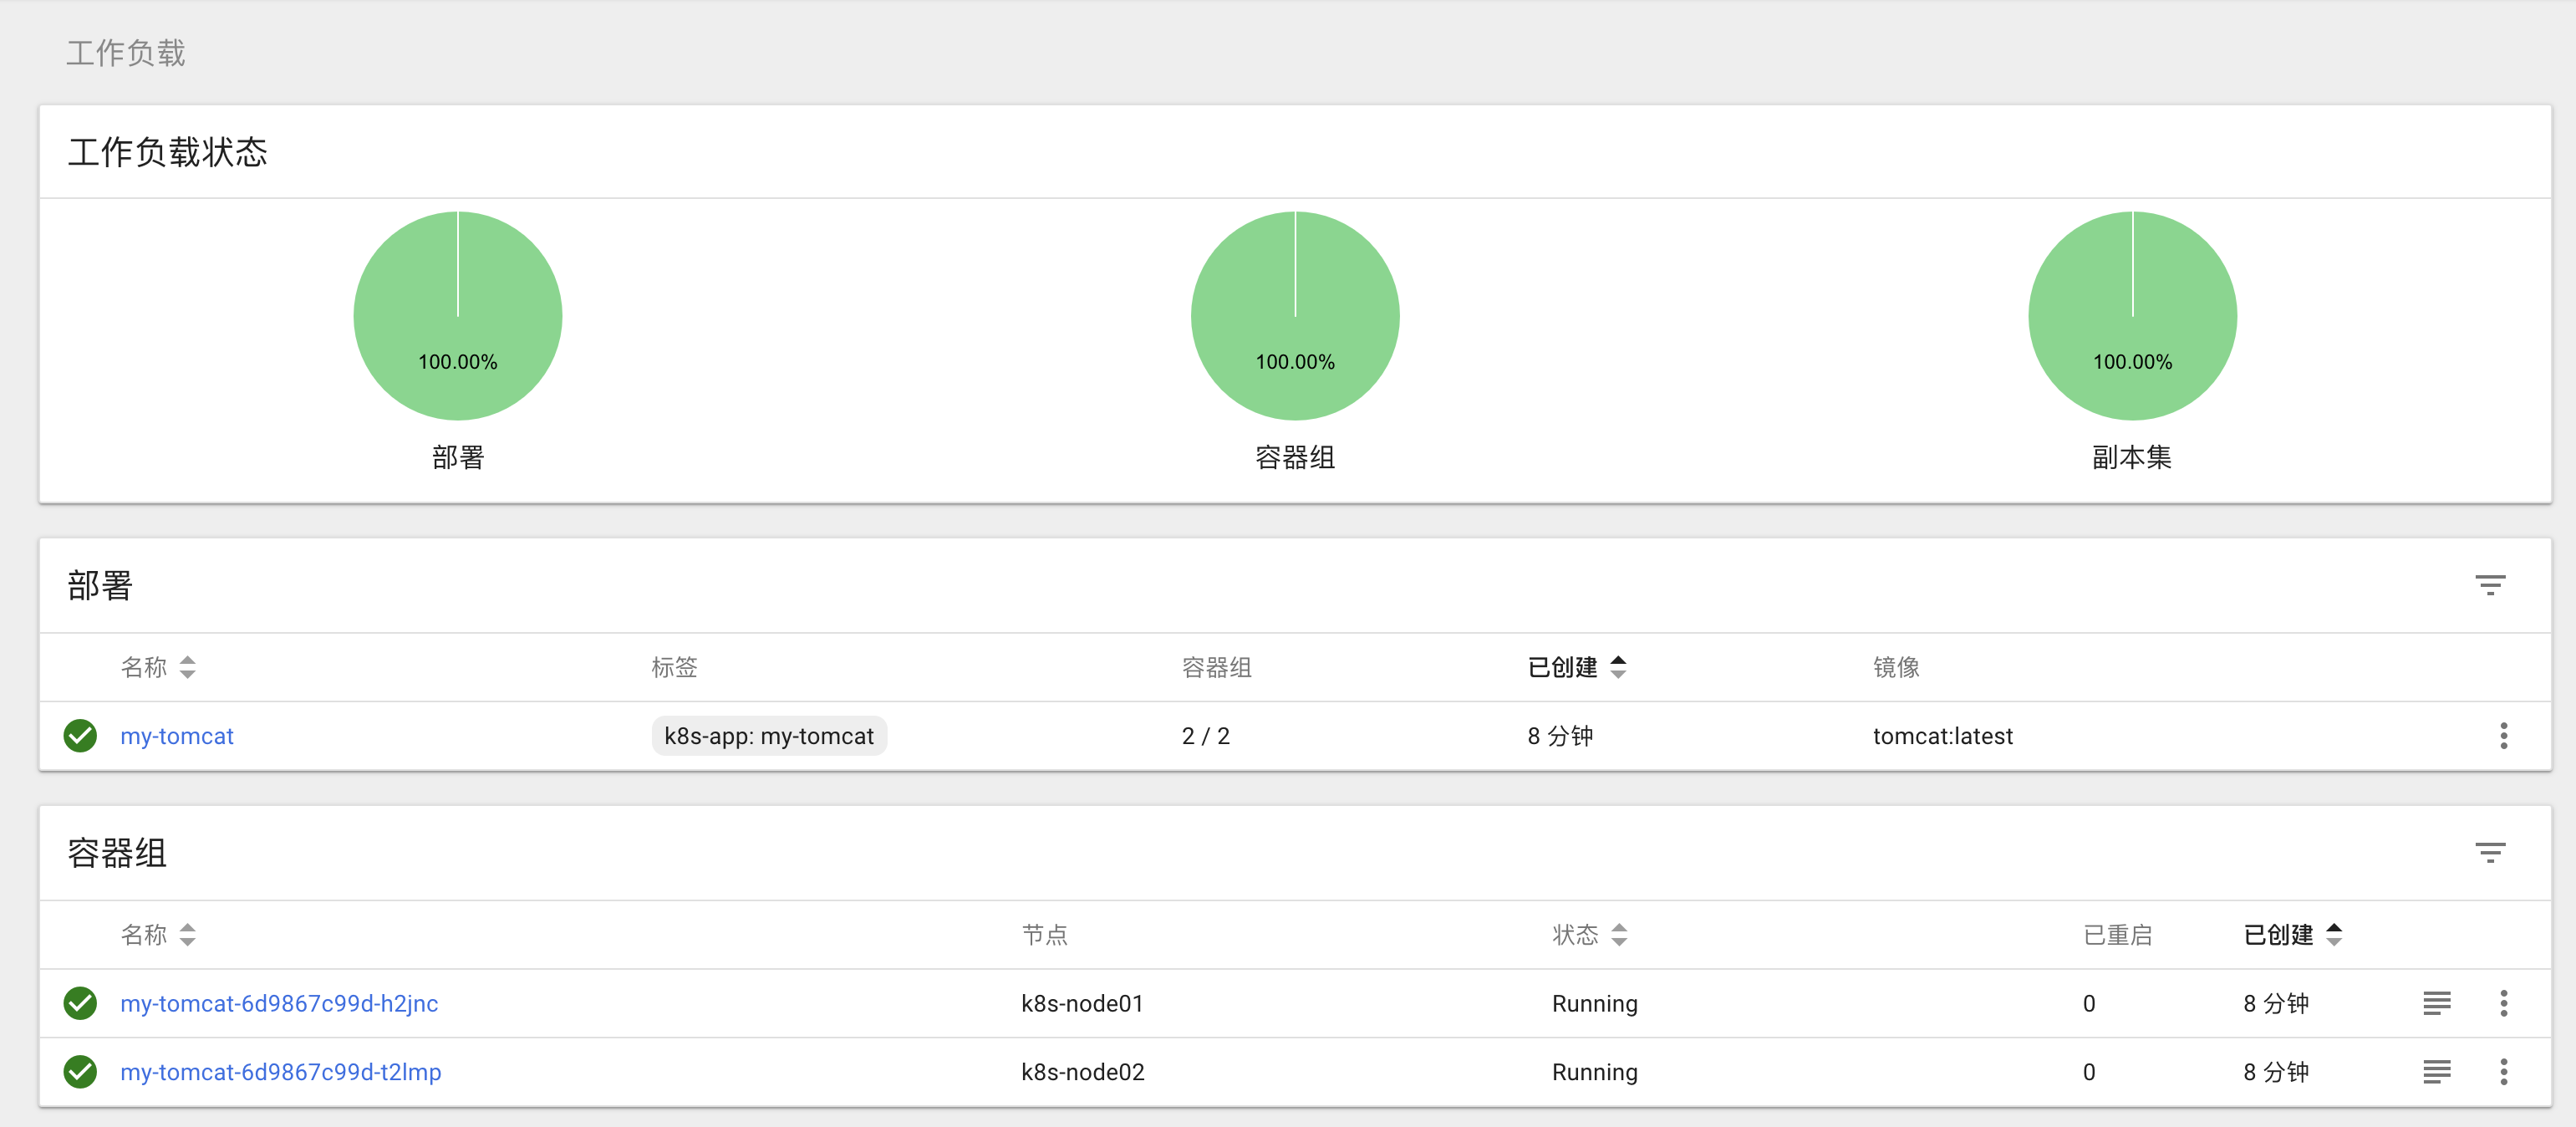
Task: Click the status check icon of the t2lmp pod
Action: (x=80, y=1072)
